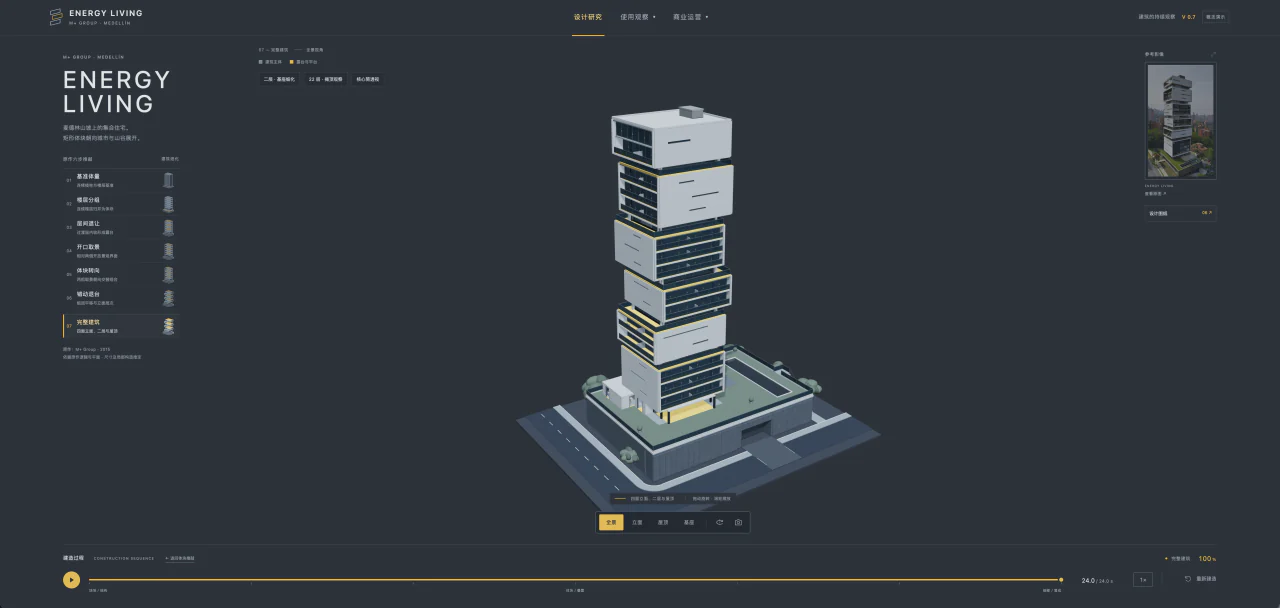Select step 03 层间退让

[120, 227]
